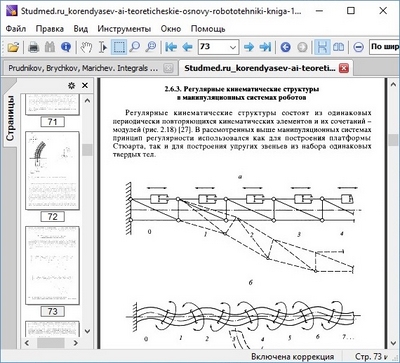This screenshot has width=400, height=363.
Task: Open page 73 thumbnail
Action: [x=53, y=265]
